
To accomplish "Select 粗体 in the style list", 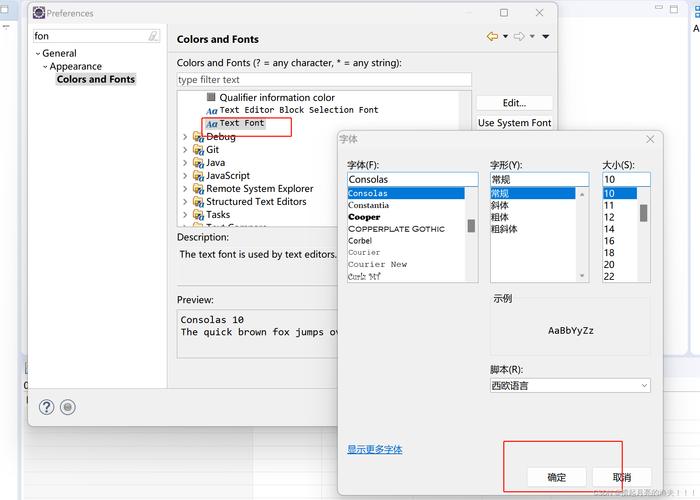I will point(500,217).
